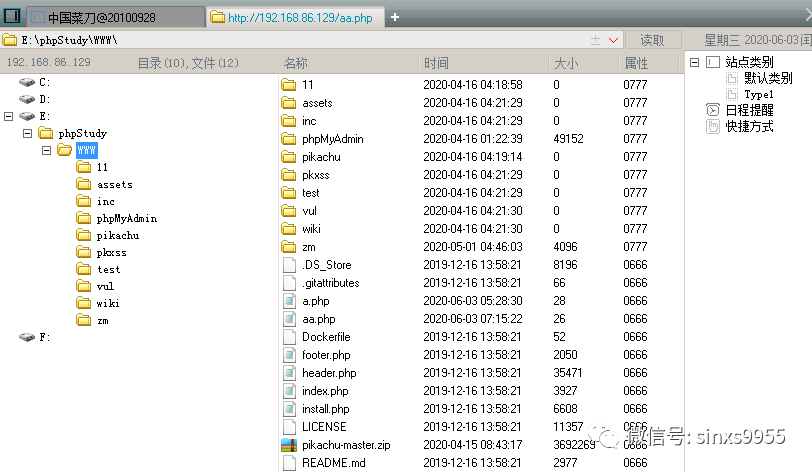This screenshot has width=812, height=472.
Task: Collapse the phpStudy tree folder
Action: click(27, 133)
